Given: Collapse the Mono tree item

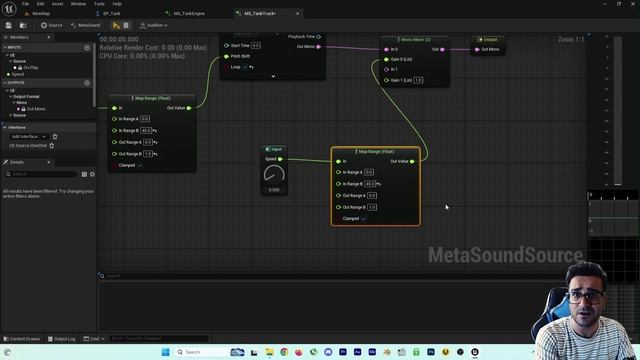Looking at the screenshot, I should (14, 103).
